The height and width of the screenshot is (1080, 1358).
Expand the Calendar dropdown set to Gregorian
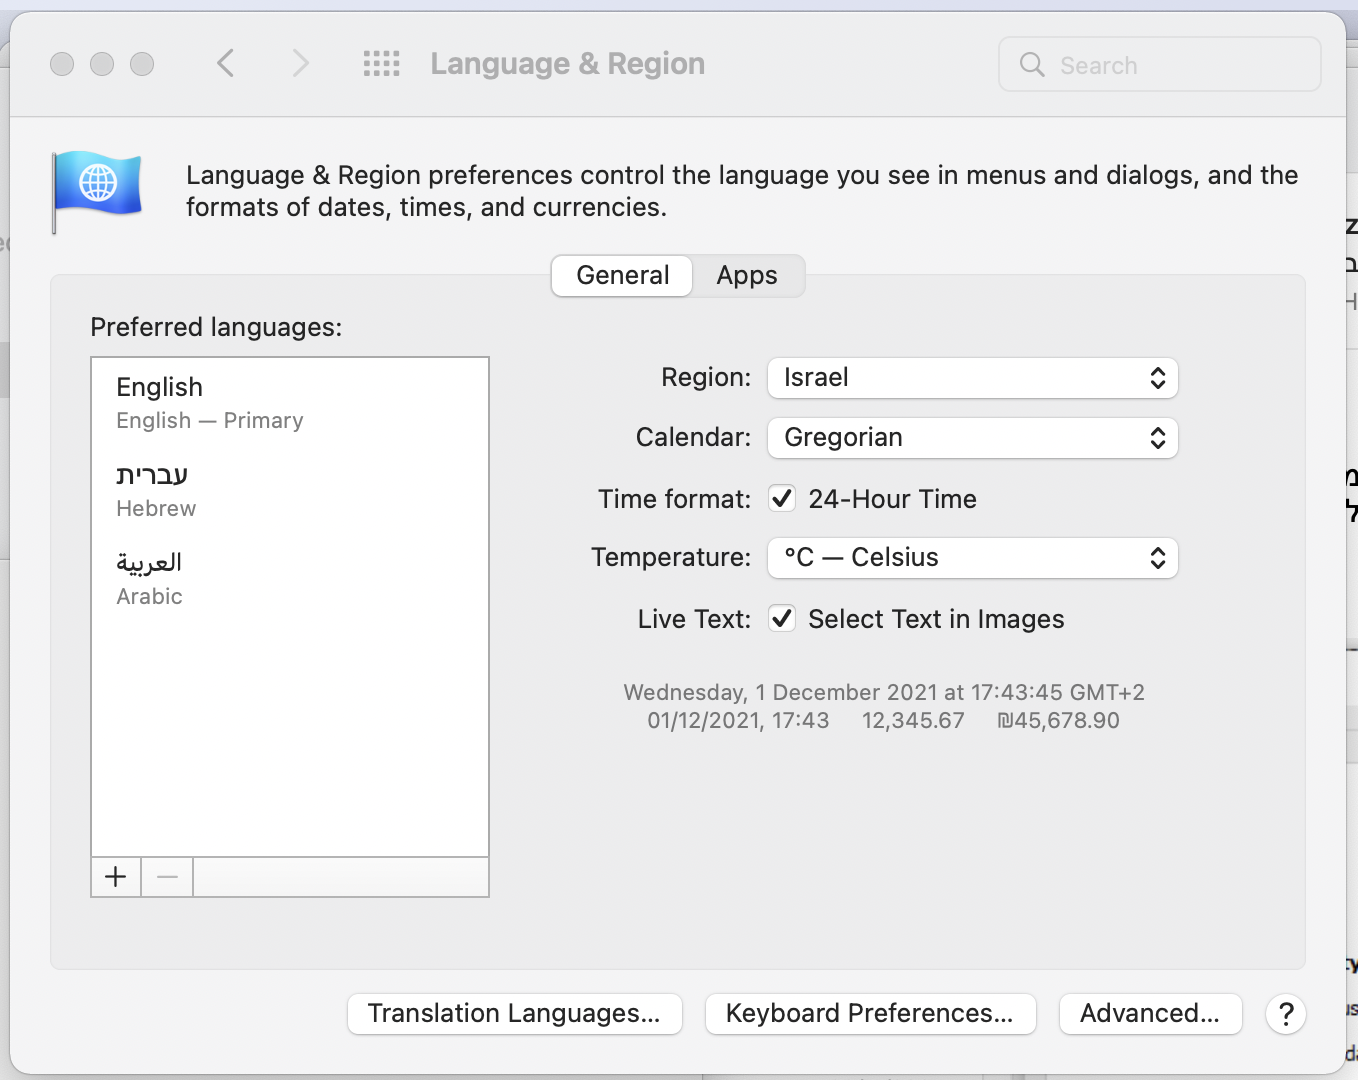pos(972,438)
